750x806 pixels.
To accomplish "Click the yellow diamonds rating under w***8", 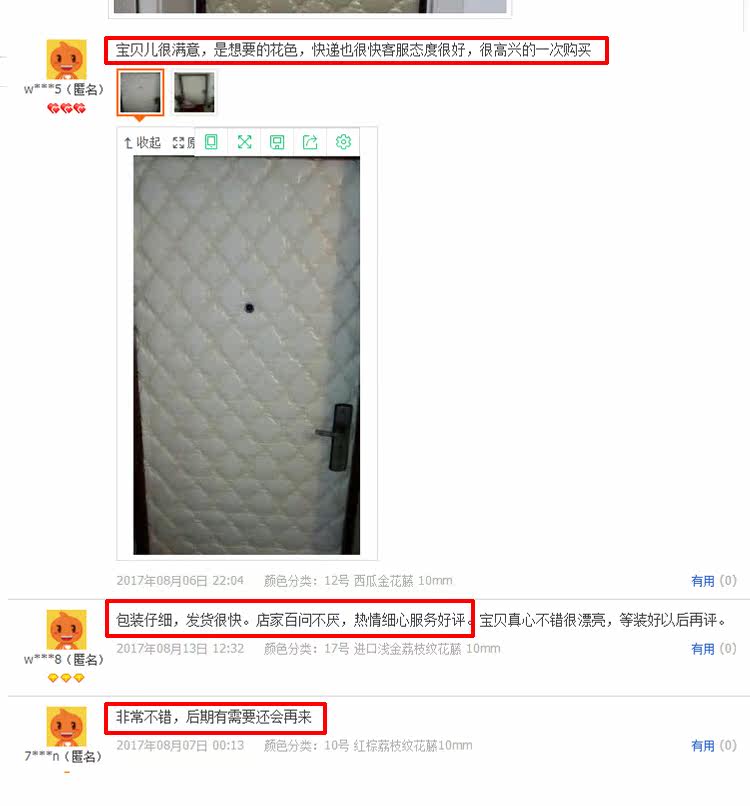I will (66, 678).
